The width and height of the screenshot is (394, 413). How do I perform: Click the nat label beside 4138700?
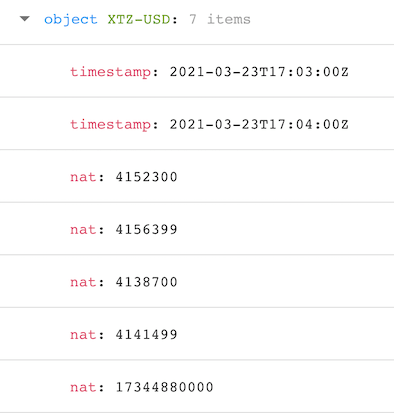click(83, 282)
